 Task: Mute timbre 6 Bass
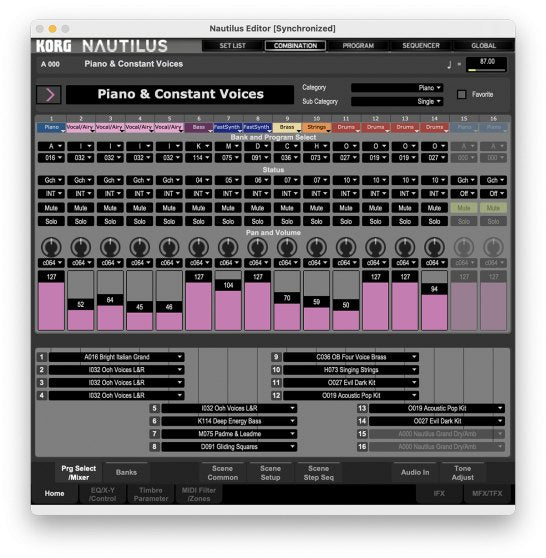[199, 208]
